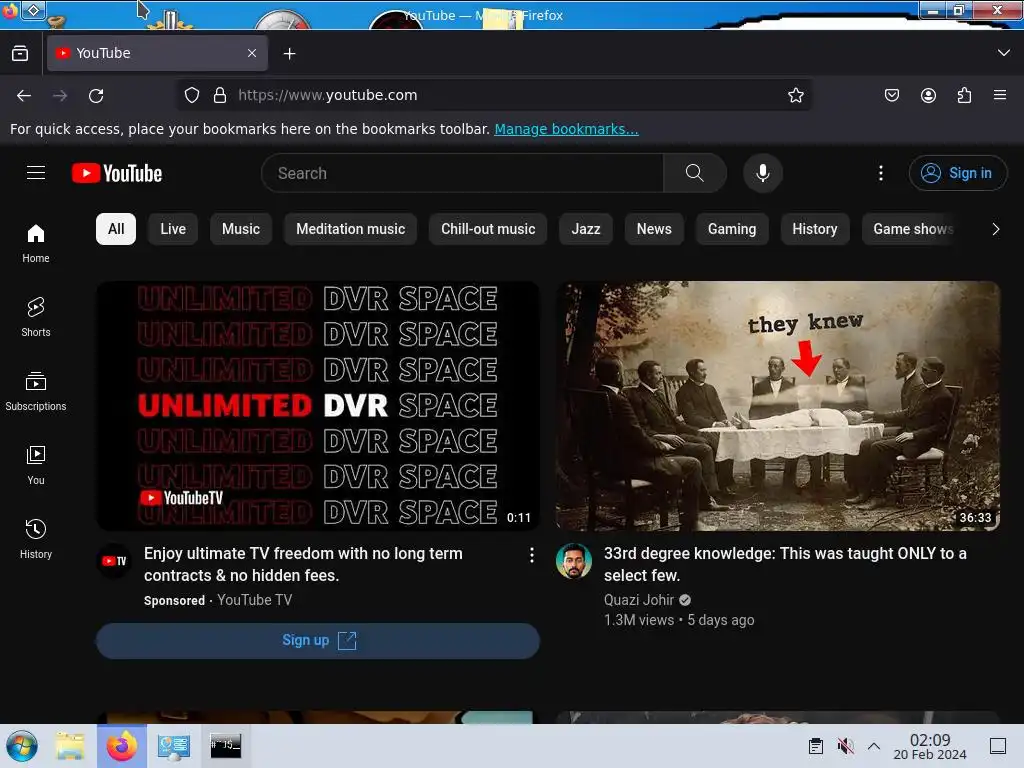The width and height of the screenshot is (1024, 768).
Task: Open YouTube settings three-dot menu
Action: (880, 173)
